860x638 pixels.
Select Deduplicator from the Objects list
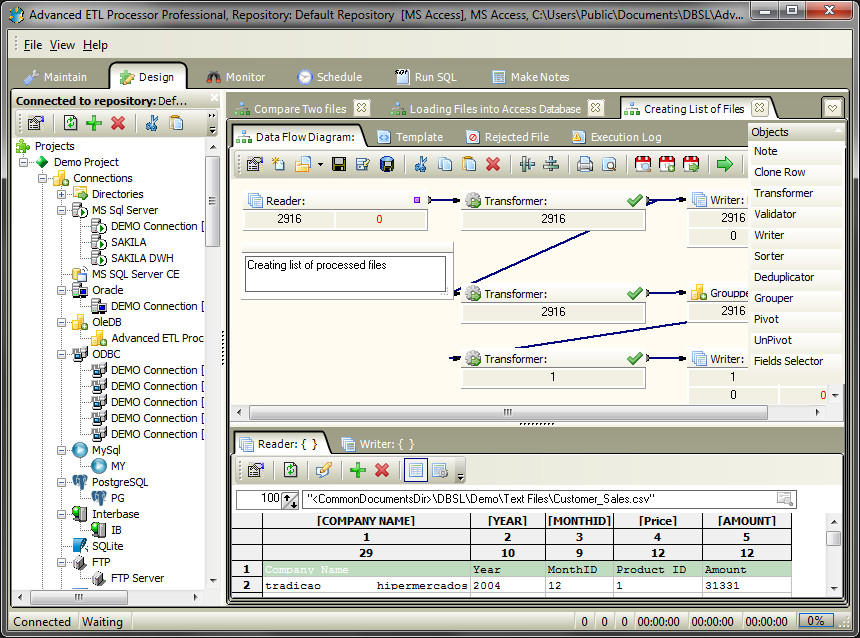pyautogui.click(x=784, y=277)
